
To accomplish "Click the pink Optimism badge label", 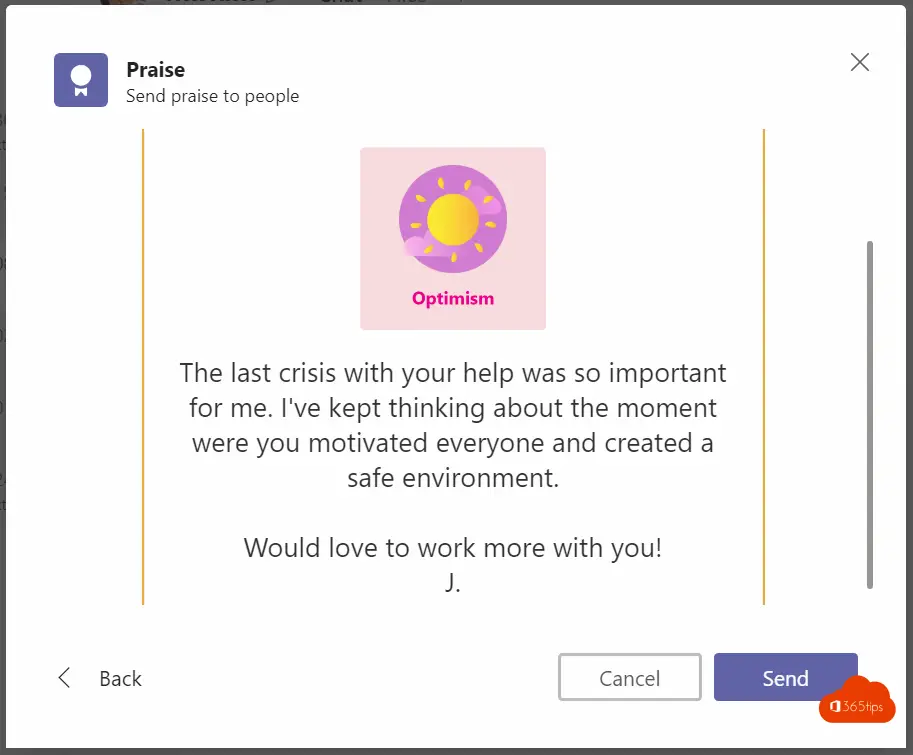I will click(453, 299).
